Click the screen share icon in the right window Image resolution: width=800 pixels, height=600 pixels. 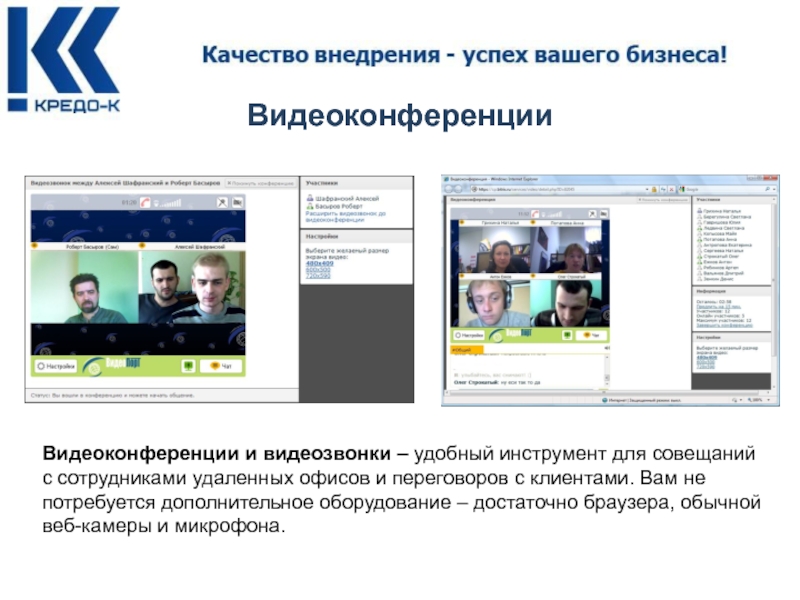tap(567, 335)
